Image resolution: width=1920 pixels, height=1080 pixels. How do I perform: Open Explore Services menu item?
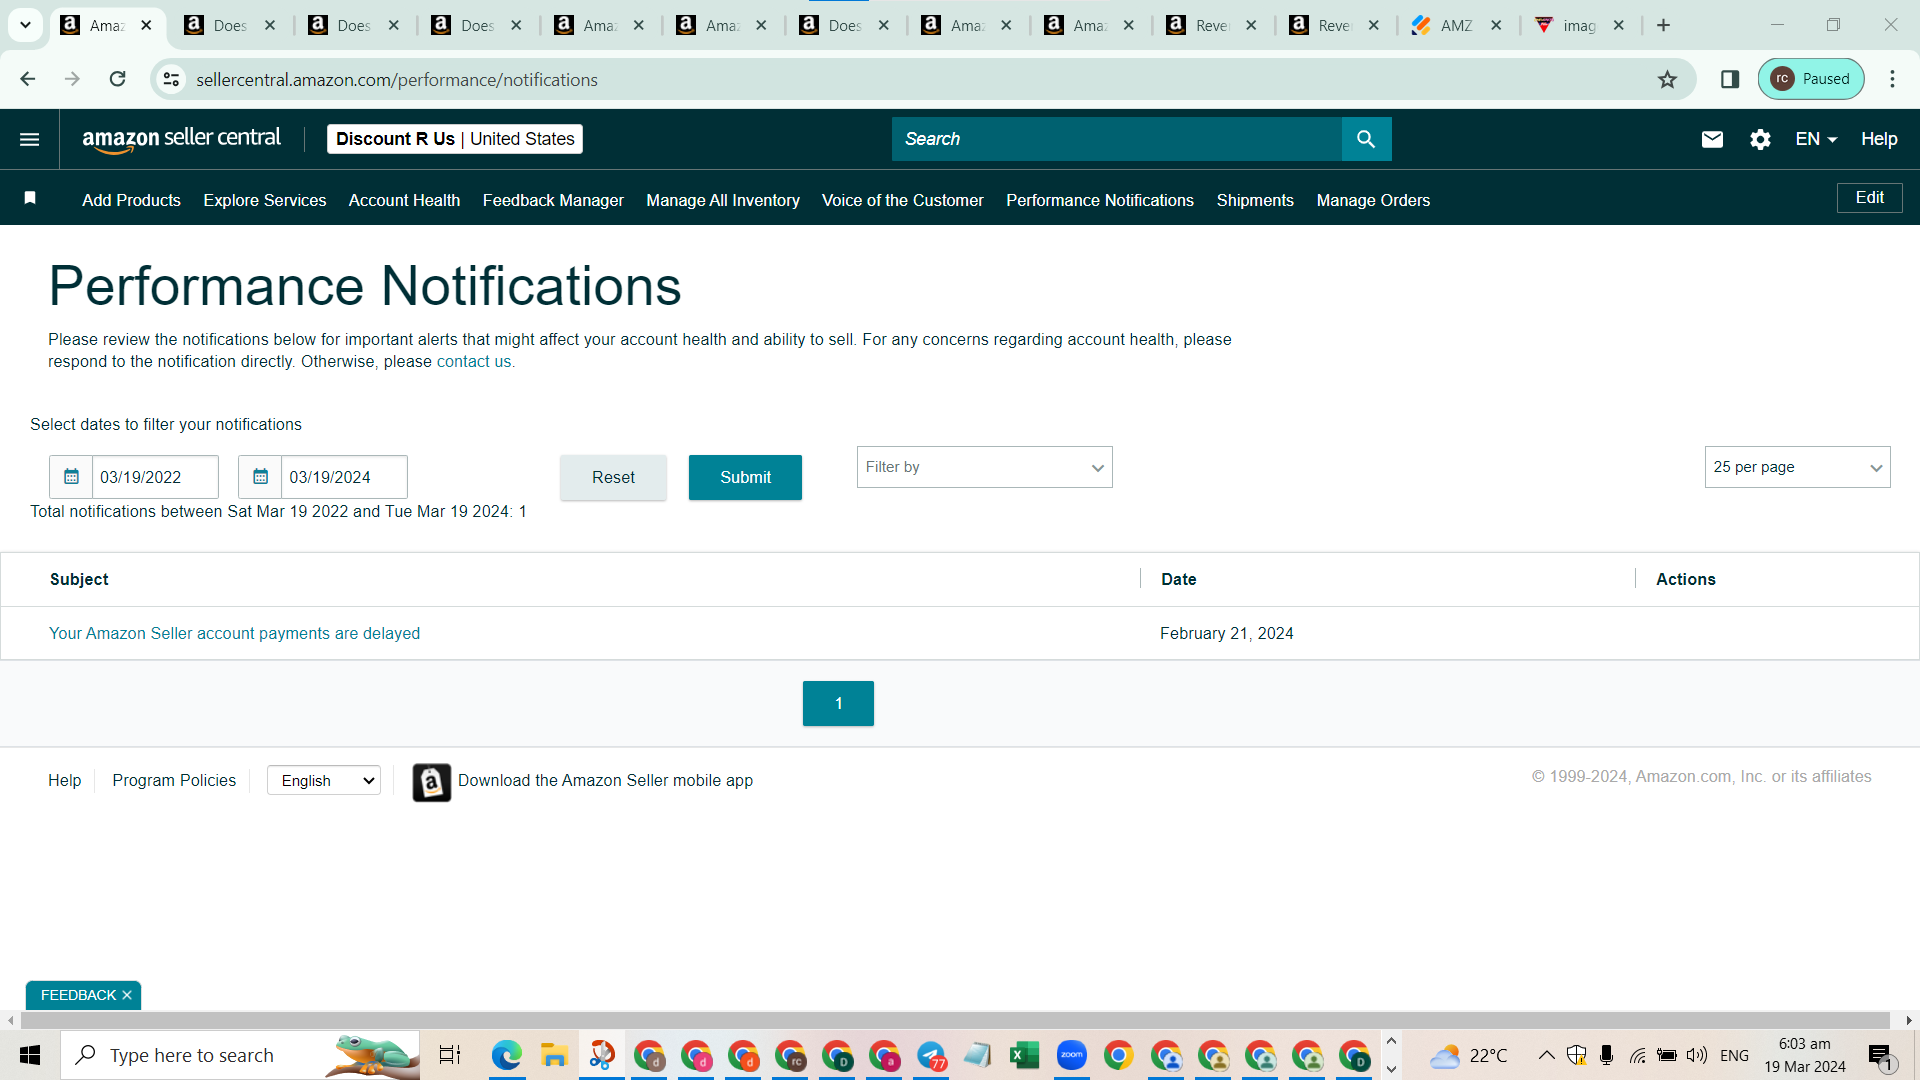[x=265, y=200]
